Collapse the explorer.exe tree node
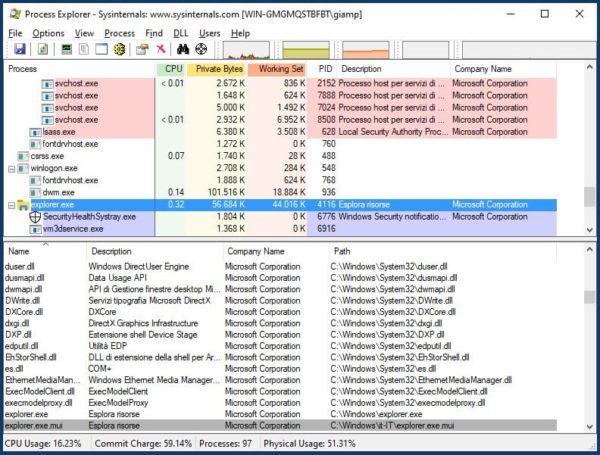 tap(11, 205)
